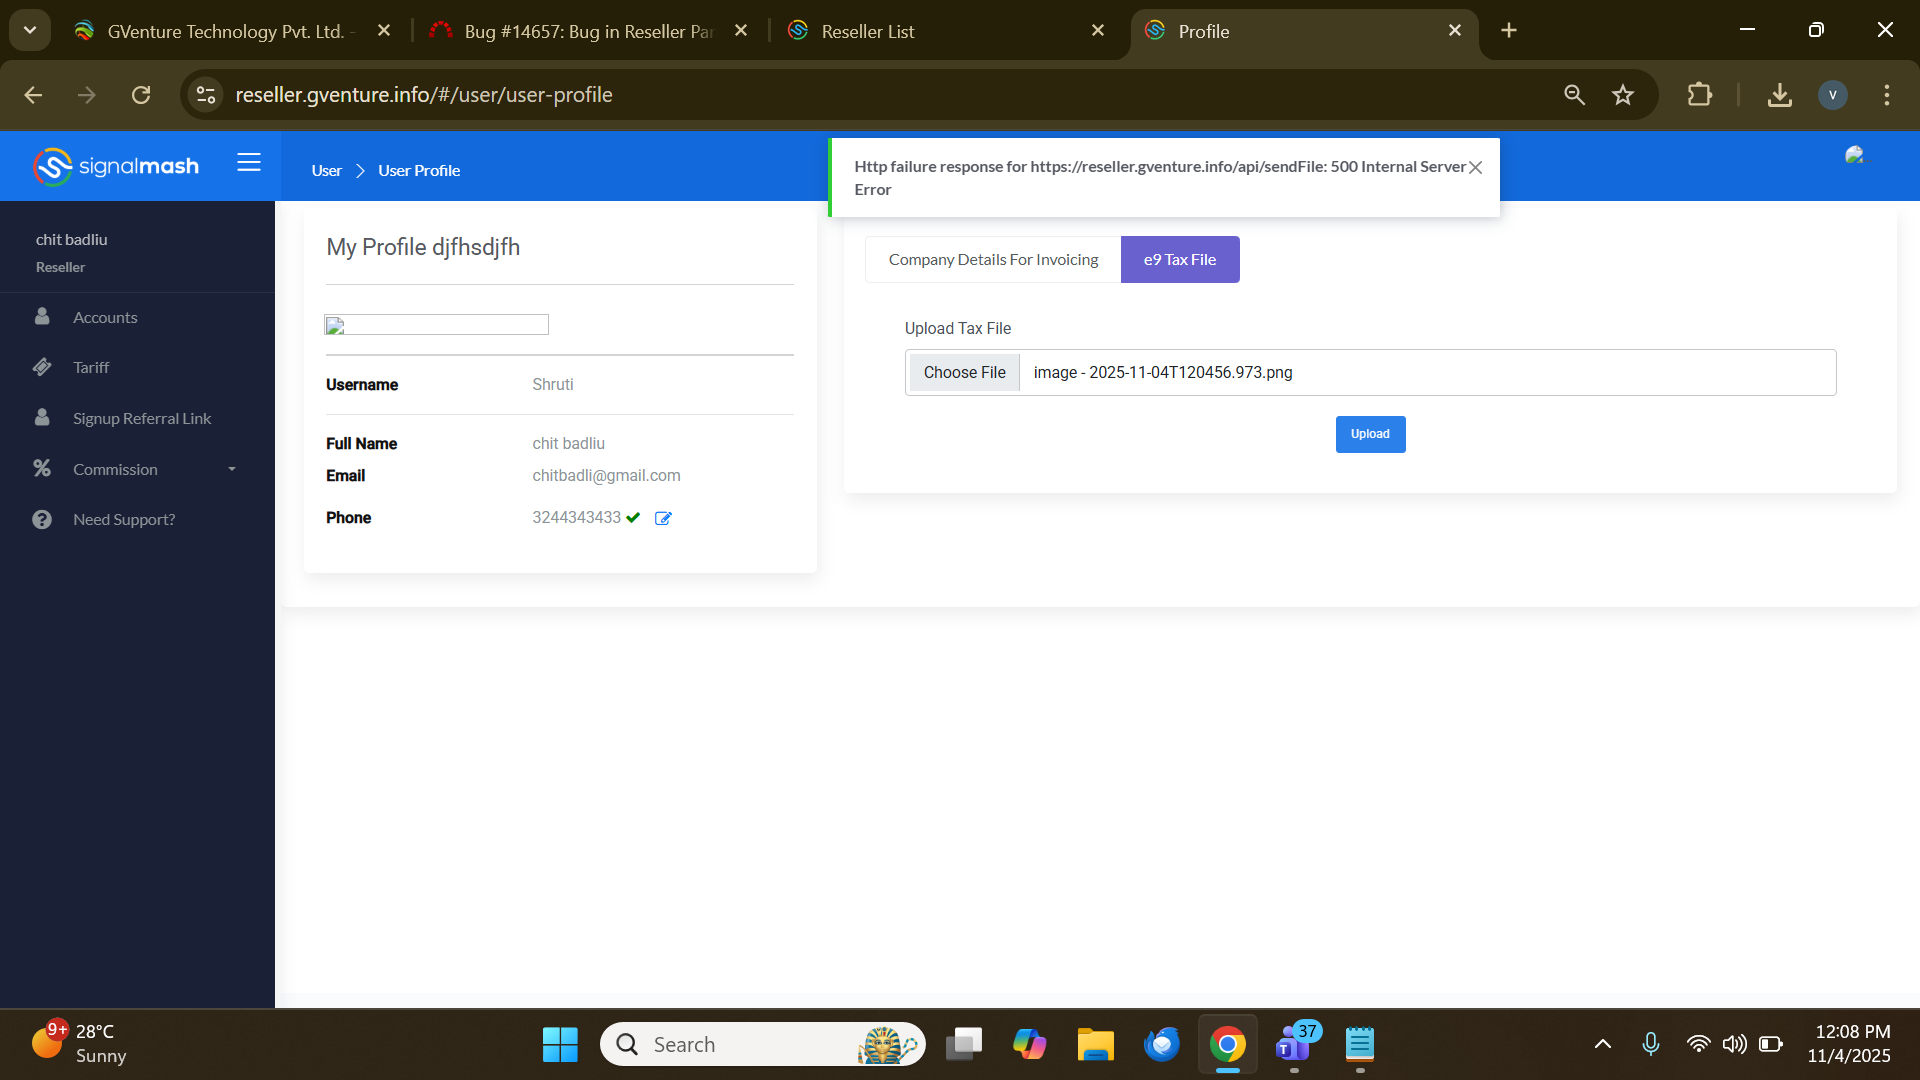Dismiss the Http failure error notification

pos(1475,167)
